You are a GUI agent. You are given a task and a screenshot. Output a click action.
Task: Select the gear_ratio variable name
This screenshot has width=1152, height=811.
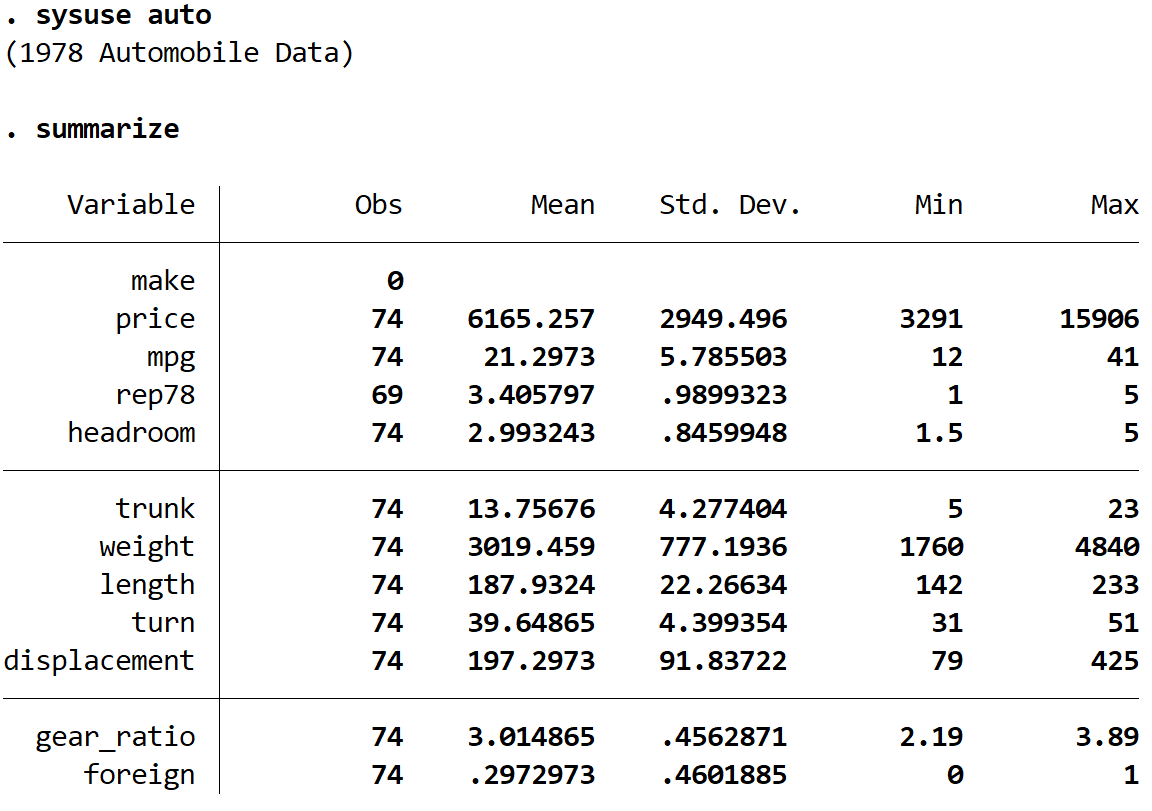[x=117, y=736]
